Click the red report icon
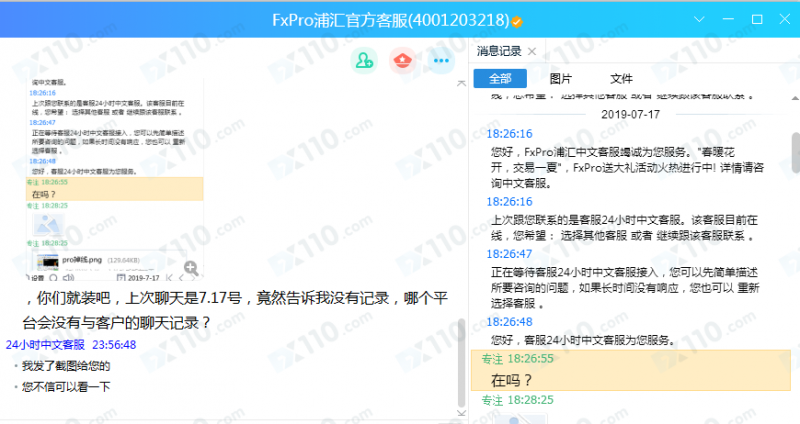This screenshot has height=424, width=800. point(403,60)
